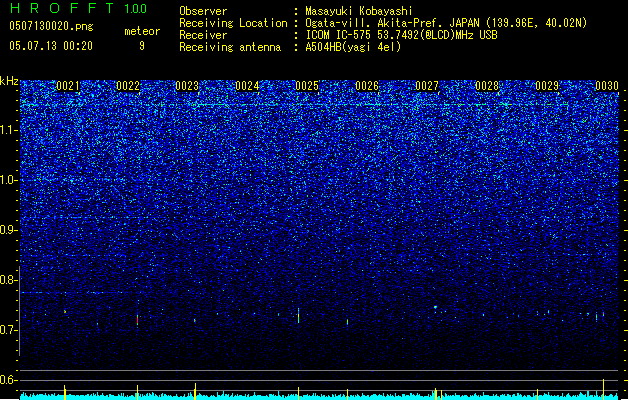629x400 pixels.
Task: Click the 0028 time marker
Action: tap(487, 86)
